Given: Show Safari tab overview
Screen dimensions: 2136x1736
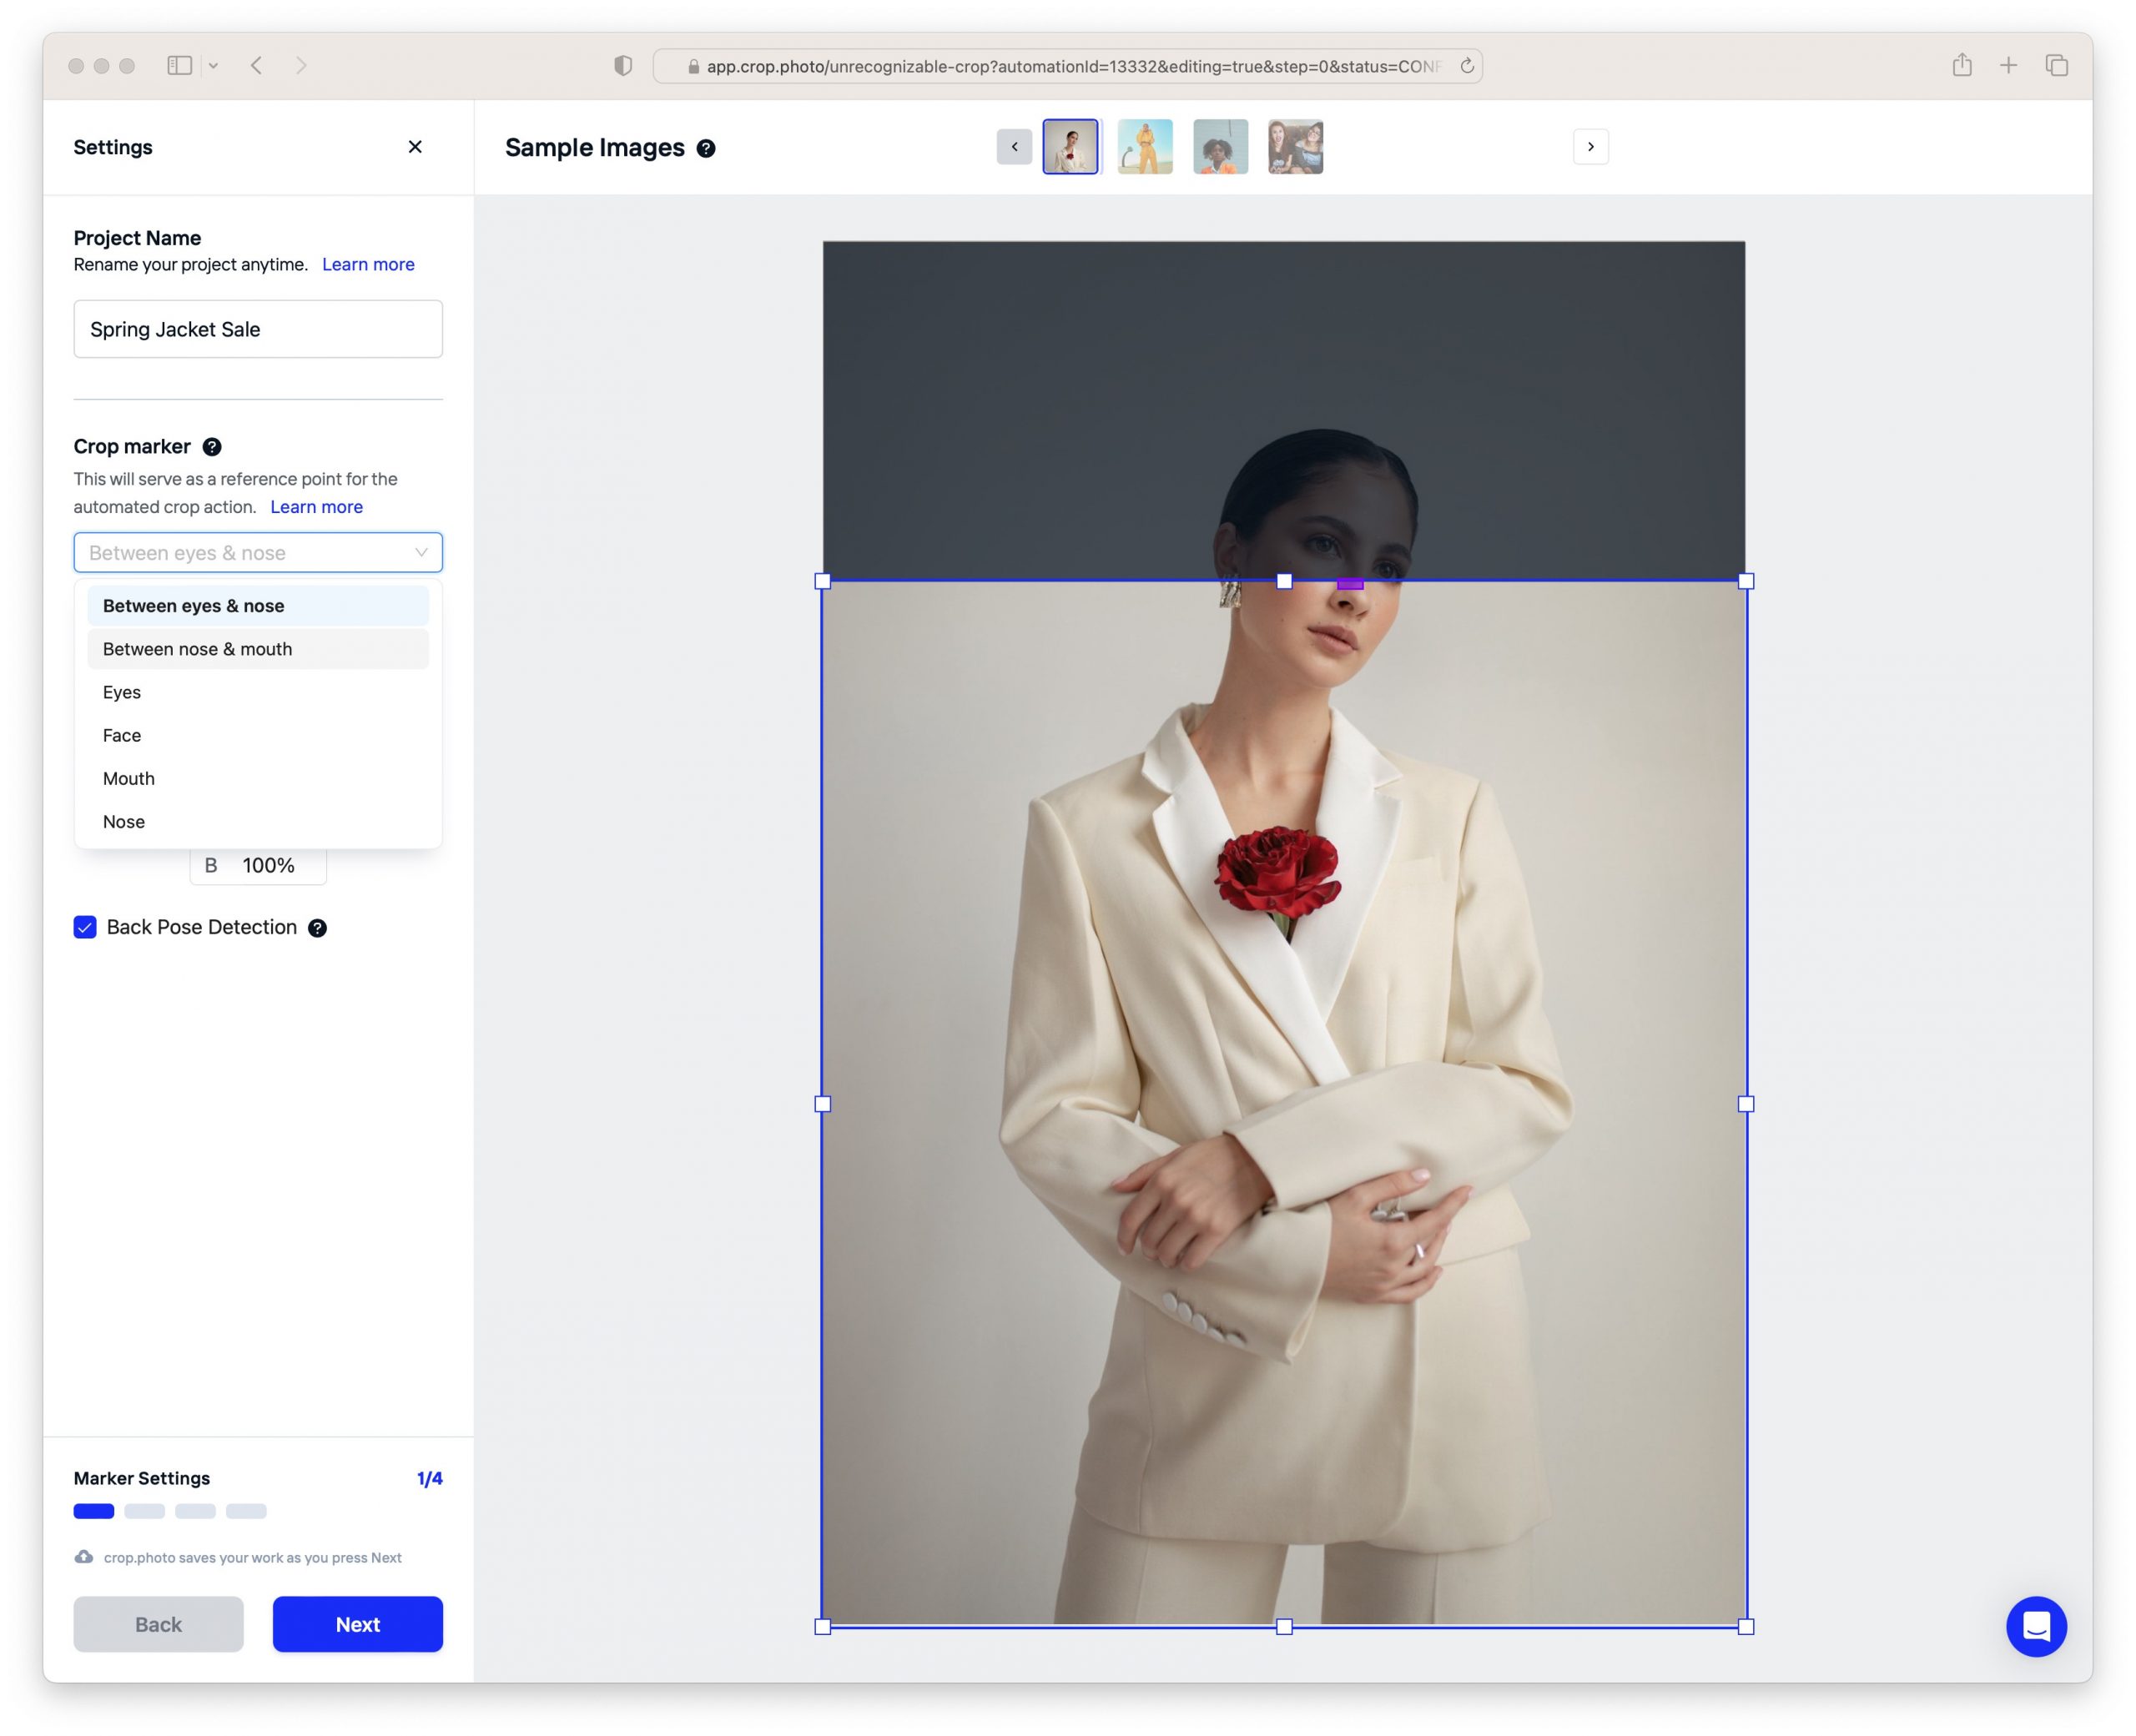Looking at the screenshot, I should (2056, 66).
